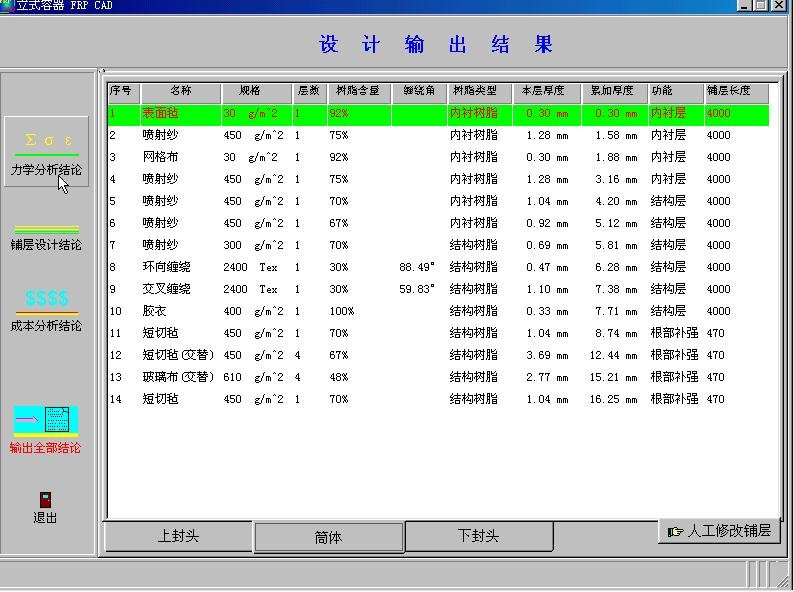This screenshot has height=592, width=794.
Task: Click the 人工修改铺层 button
Action: (720, 531)
